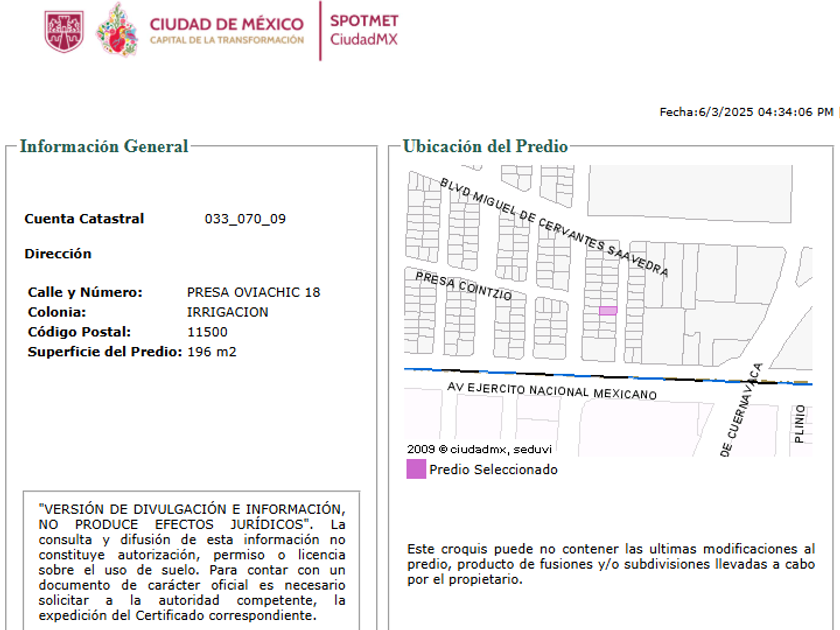
Task: Click the Ubicación del Predio heading
Action: point(485,146)
